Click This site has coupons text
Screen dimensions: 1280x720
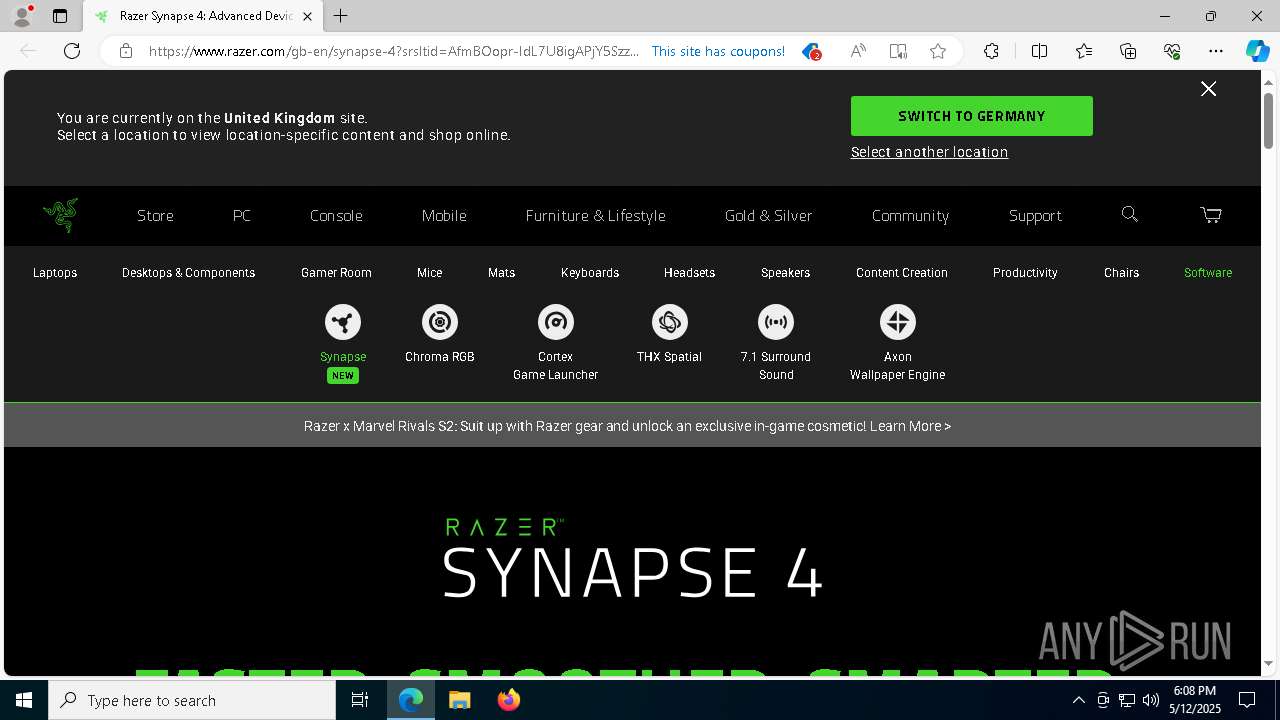point(718,51)
